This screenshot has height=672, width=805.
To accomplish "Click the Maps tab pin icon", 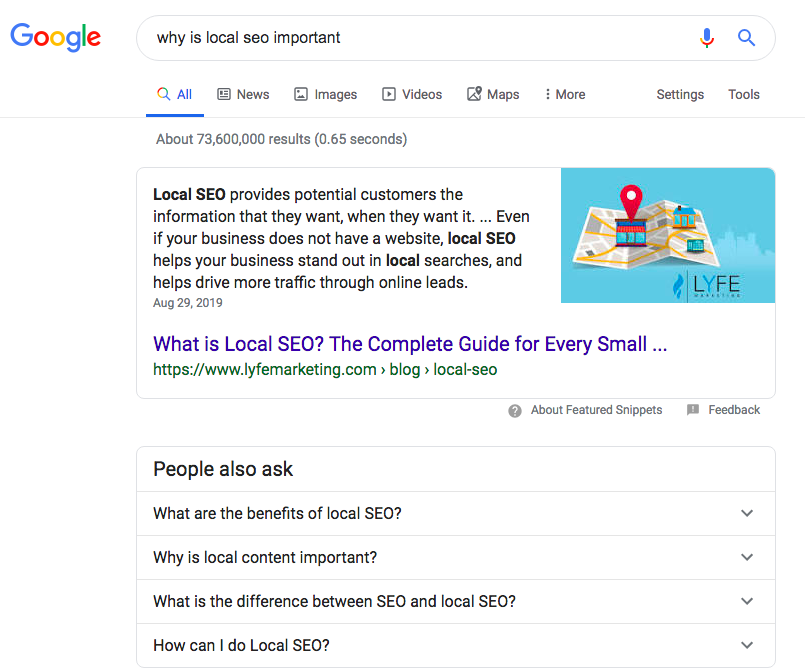I will pyautogui.click(x=474, y=93).
